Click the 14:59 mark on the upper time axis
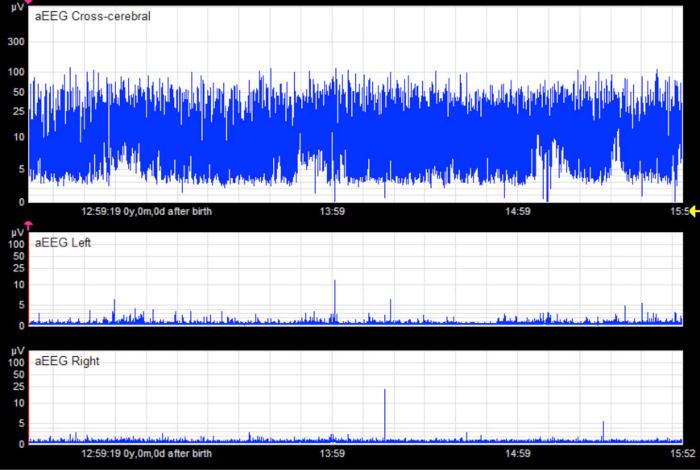700x470 pixels. (x=517, y=211)
